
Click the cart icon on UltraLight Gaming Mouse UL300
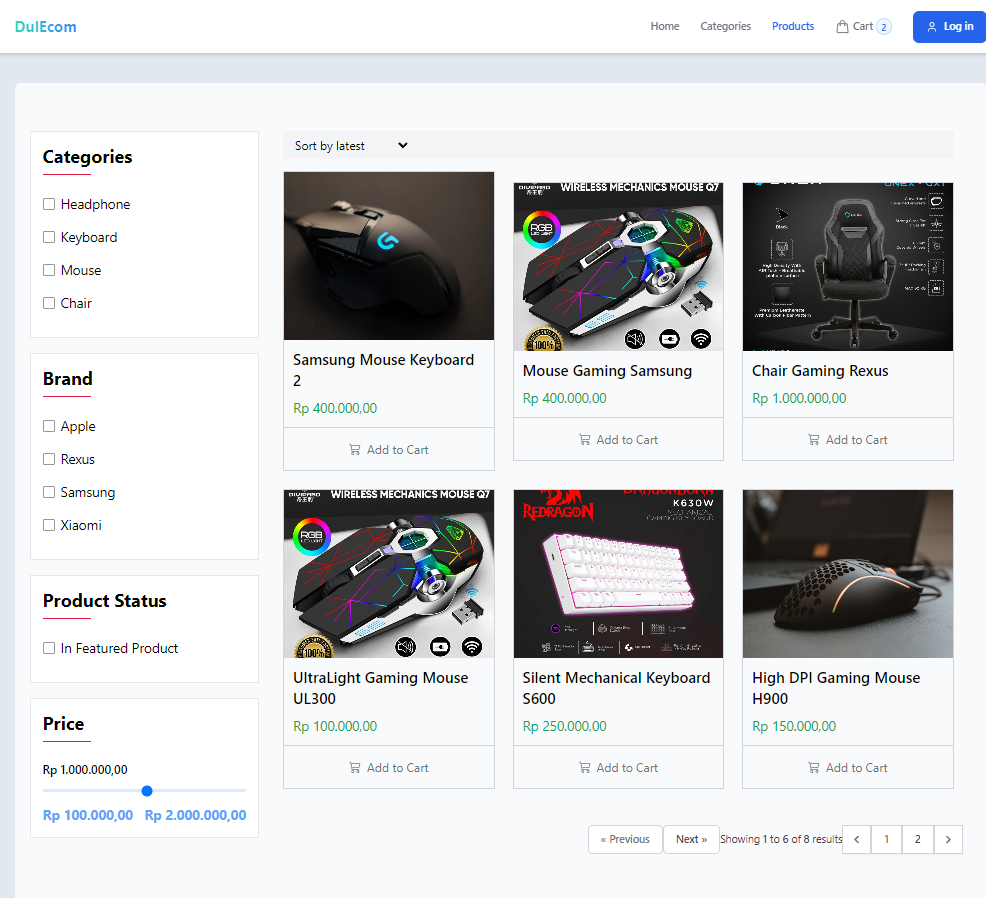pos(354,767)
